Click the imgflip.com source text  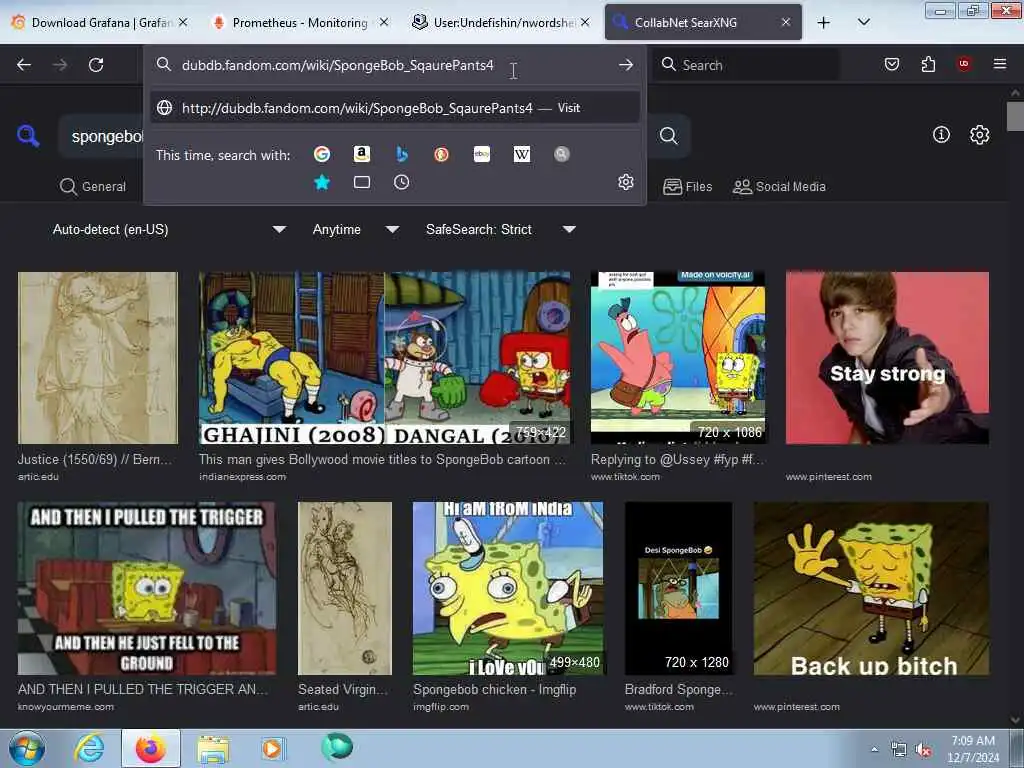pos(441,707)
